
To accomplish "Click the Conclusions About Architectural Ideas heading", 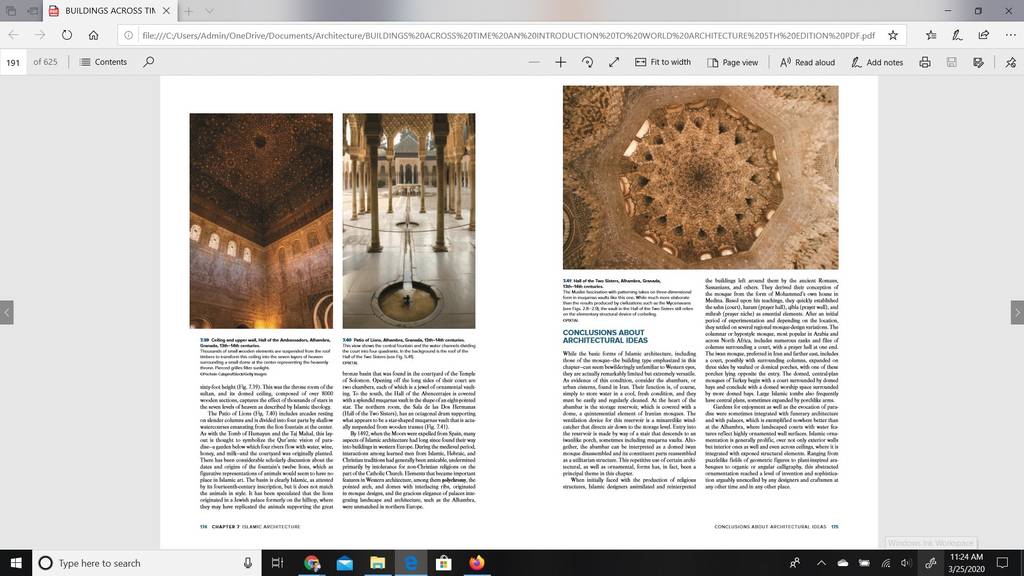I will pos(605,336).
